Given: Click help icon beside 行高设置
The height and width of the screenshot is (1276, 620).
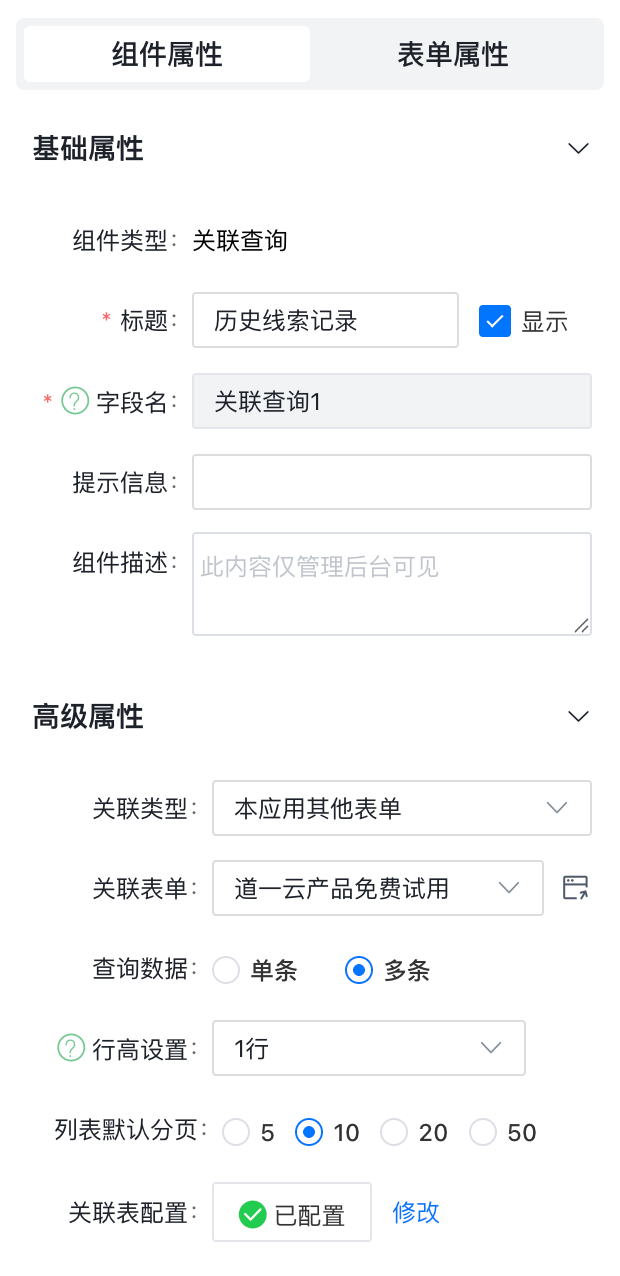Looking at the screenshot, I should pyautogui.click(x=71, y=1049).
